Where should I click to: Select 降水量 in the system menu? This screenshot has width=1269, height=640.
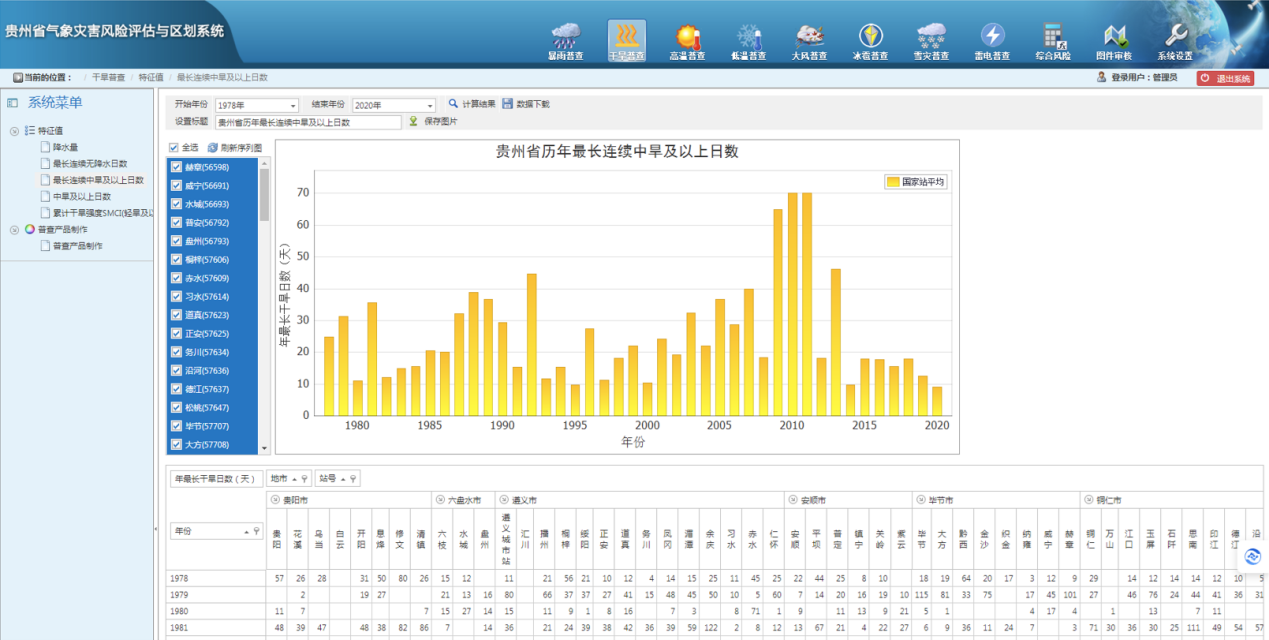click(x=65, y=147)
